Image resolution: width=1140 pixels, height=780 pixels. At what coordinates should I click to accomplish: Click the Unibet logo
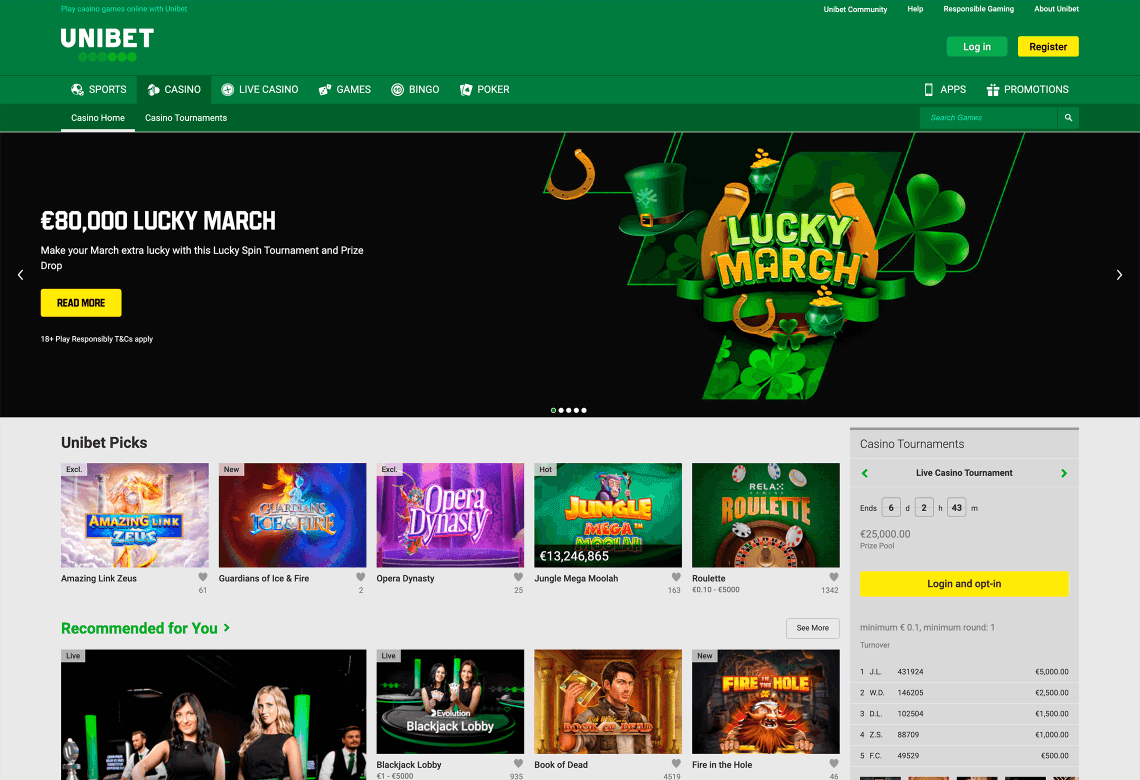(x=107, y=44)
